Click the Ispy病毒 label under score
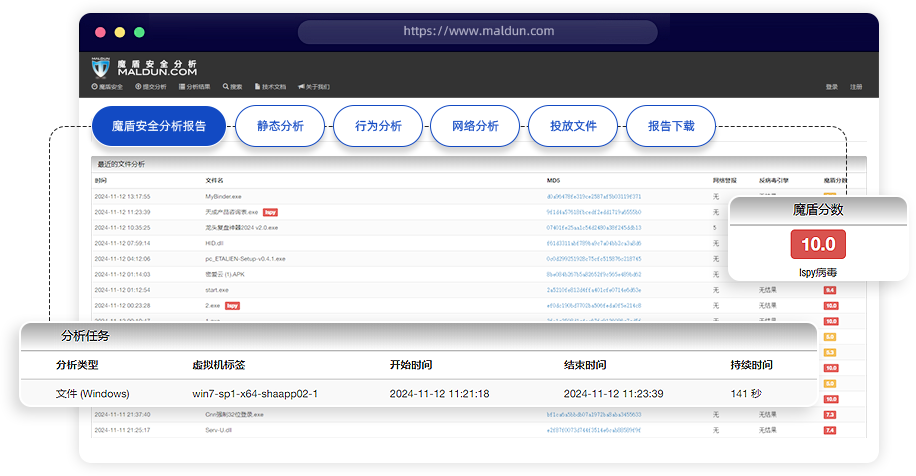This screenshot has width=916, height=476. coord(818,273)
